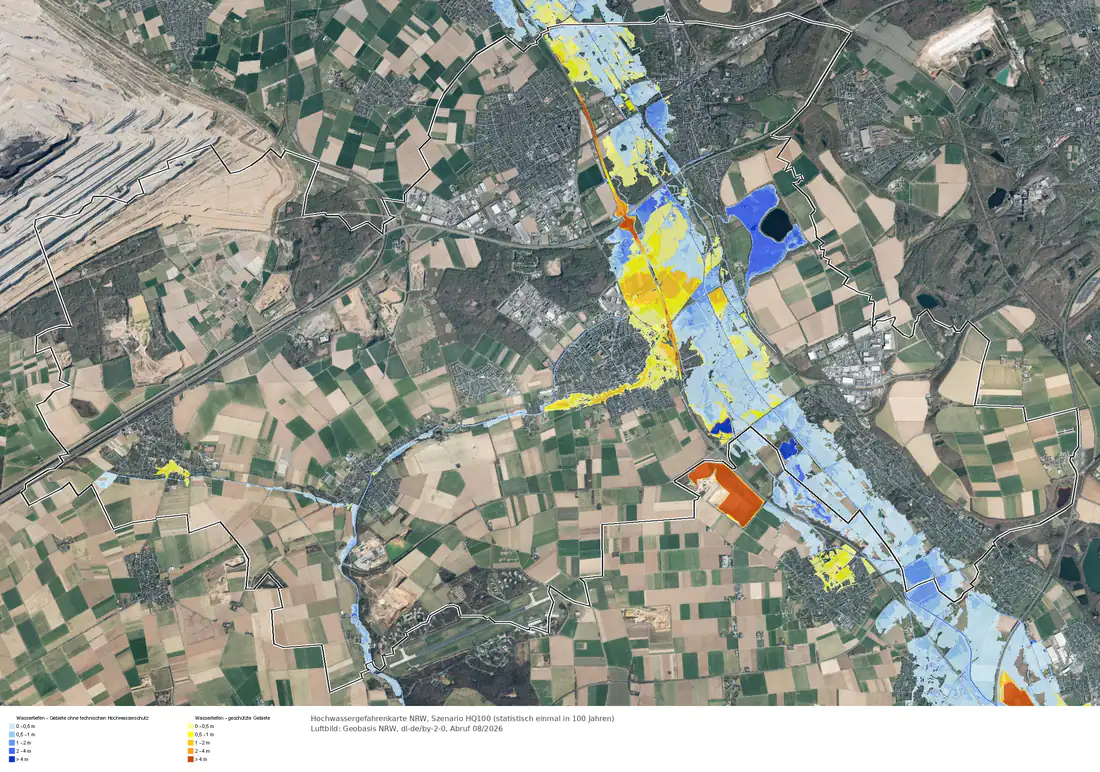The width and height of the screenshot is (1100, 772).
Task: Click the '2 - 4 m' label in the protected-areas legend
Action: (202, 751)
